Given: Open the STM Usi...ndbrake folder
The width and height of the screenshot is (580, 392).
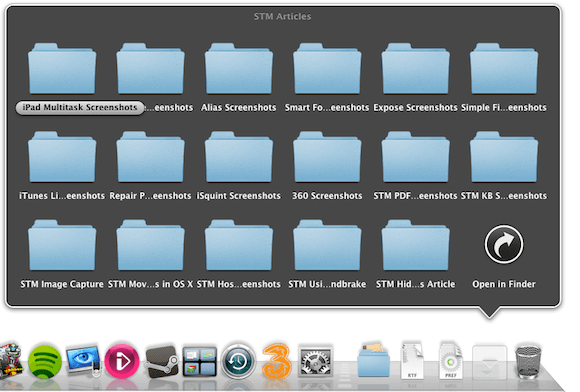Looking at the screenshot, I should pyautogui.click(x=327, y=246).
